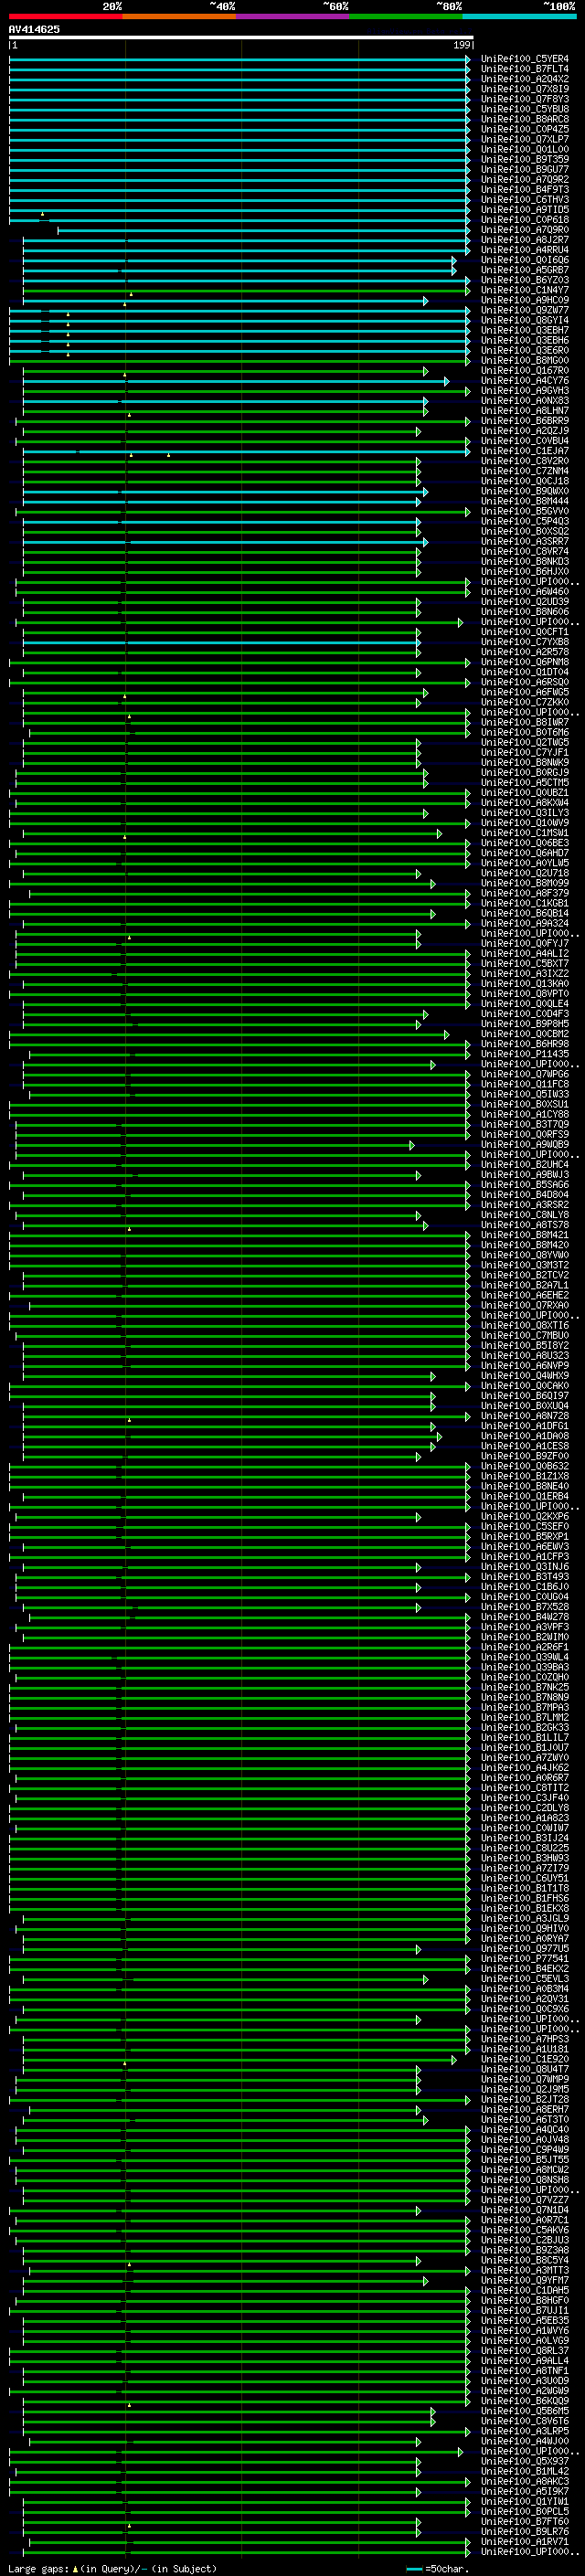
Task: Select UniRef100_A8N728 entry
Action: click(x=524, y=1416)
